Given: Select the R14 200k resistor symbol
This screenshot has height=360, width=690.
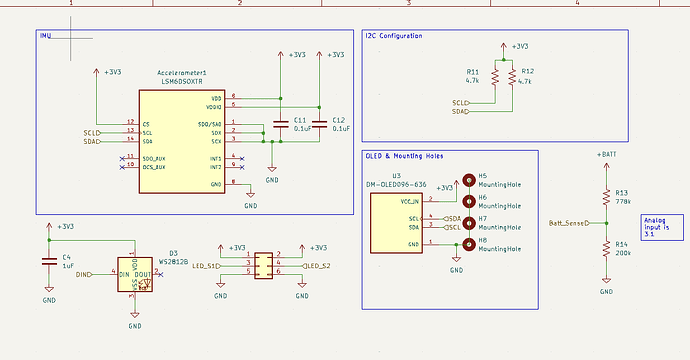Looking at the screenshot, I should pos(606,249).
